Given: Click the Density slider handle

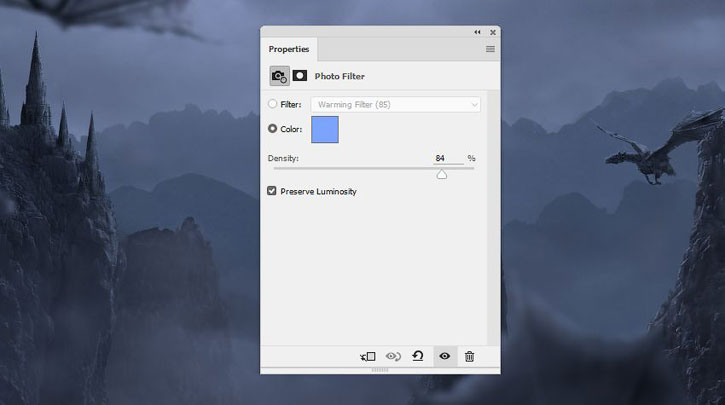Looking at the screenshot, I should [x=442, y=174].
